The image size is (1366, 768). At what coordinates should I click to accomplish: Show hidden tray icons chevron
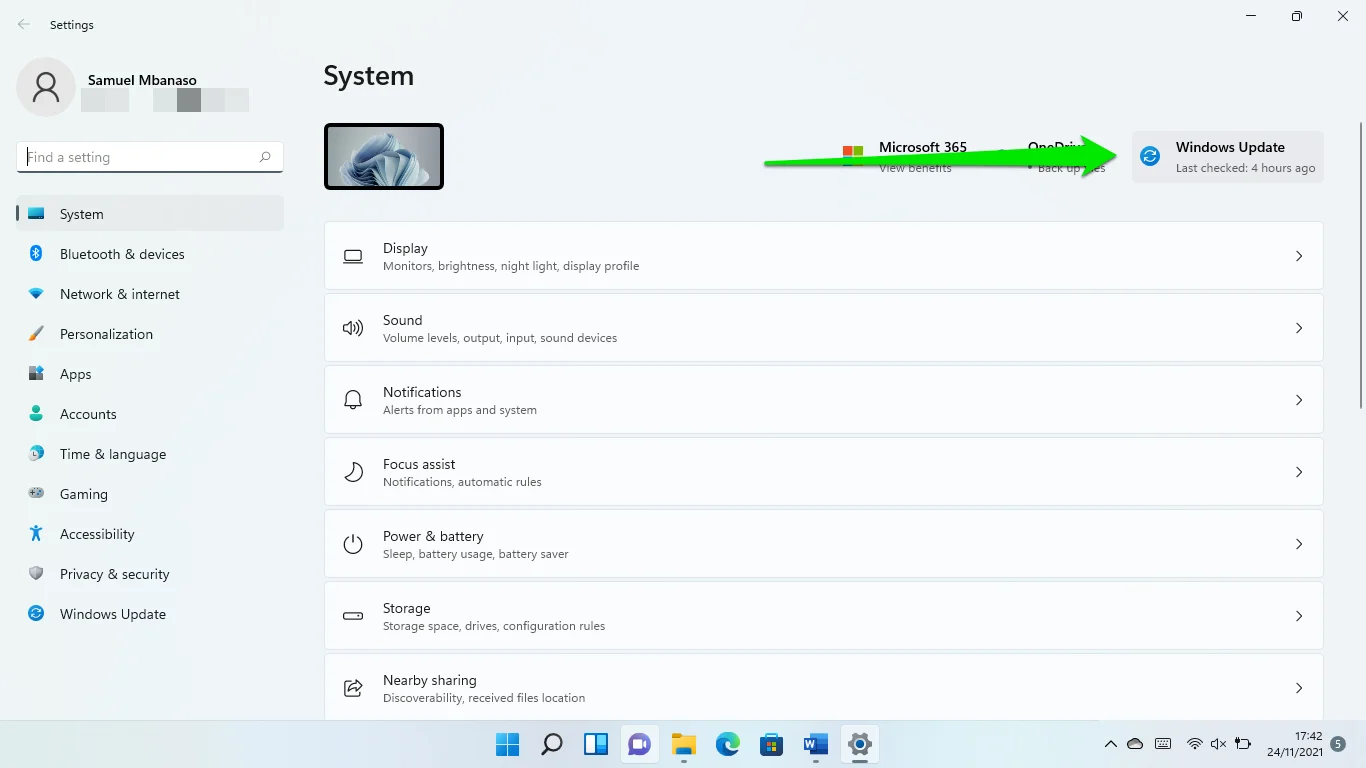click(x=1110, y=744)
